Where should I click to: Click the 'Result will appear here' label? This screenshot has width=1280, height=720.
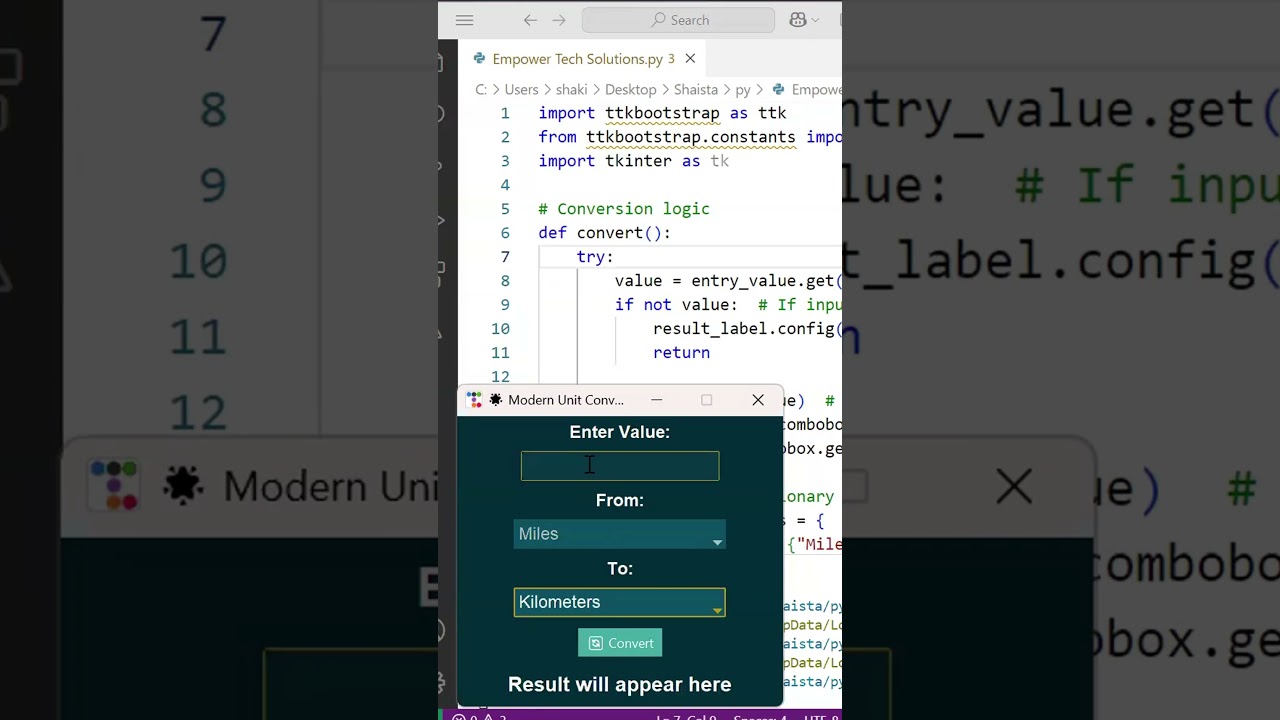[x=620, y=685]
